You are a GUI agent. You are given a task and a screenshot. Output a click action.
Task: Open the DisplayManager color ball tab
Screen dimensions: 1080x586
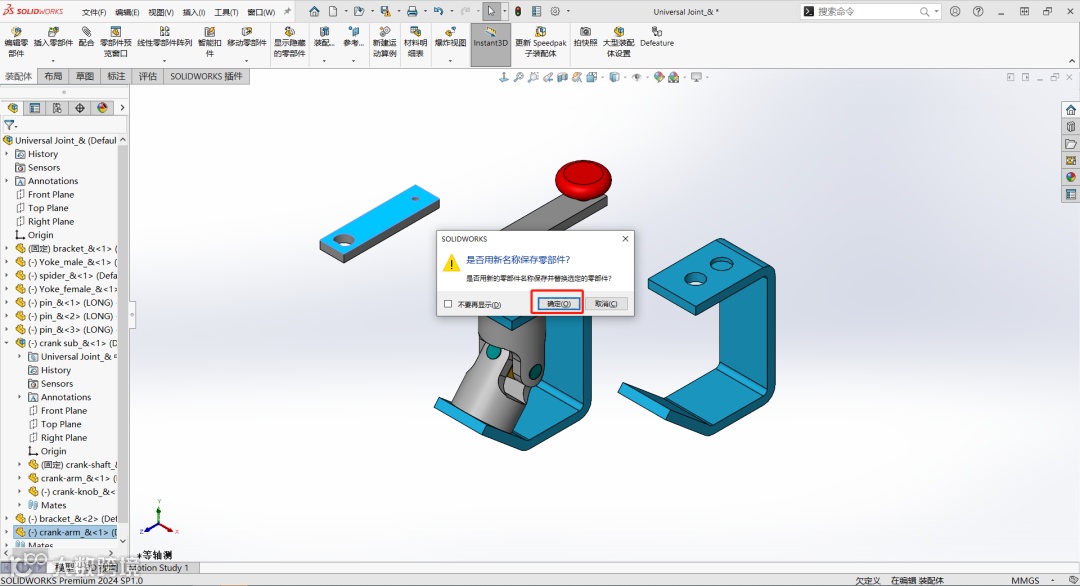103,108
